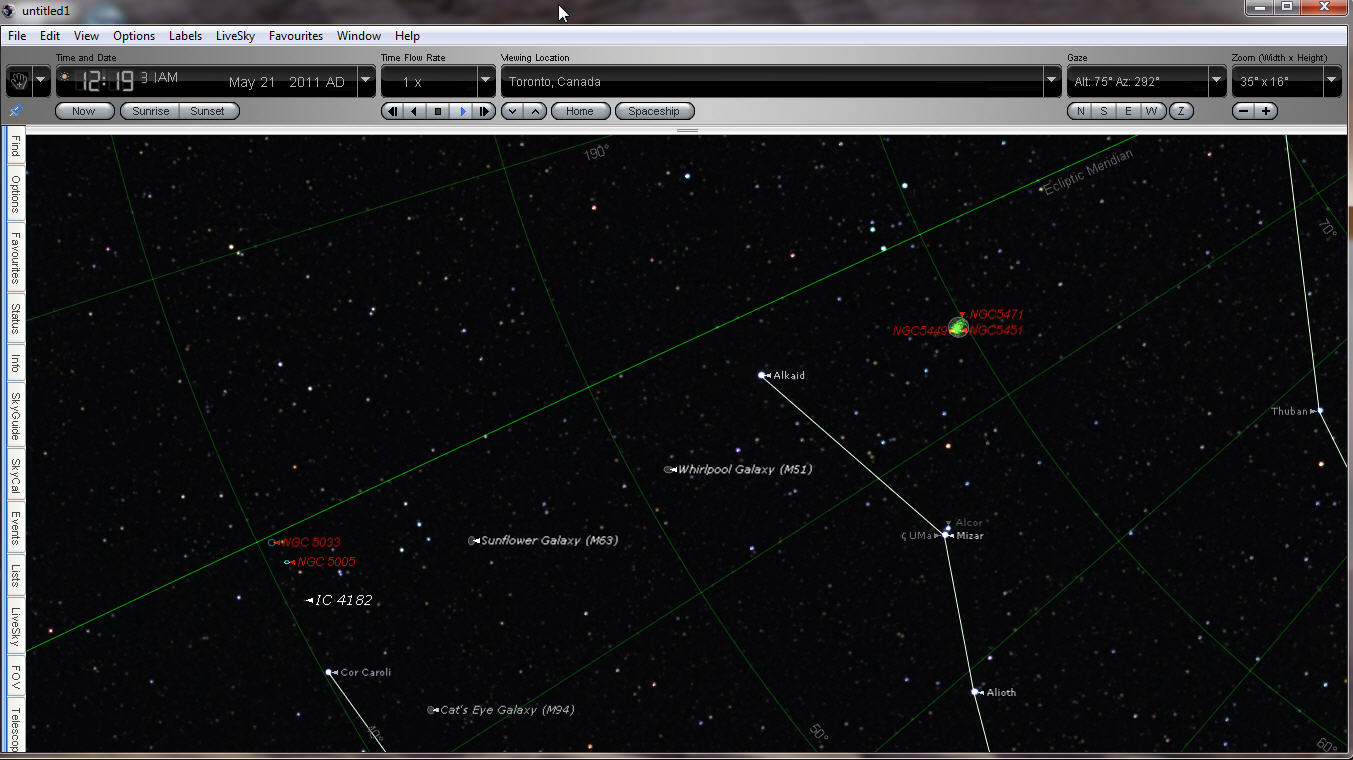Open the LiveSky menu

click(235, 36)
